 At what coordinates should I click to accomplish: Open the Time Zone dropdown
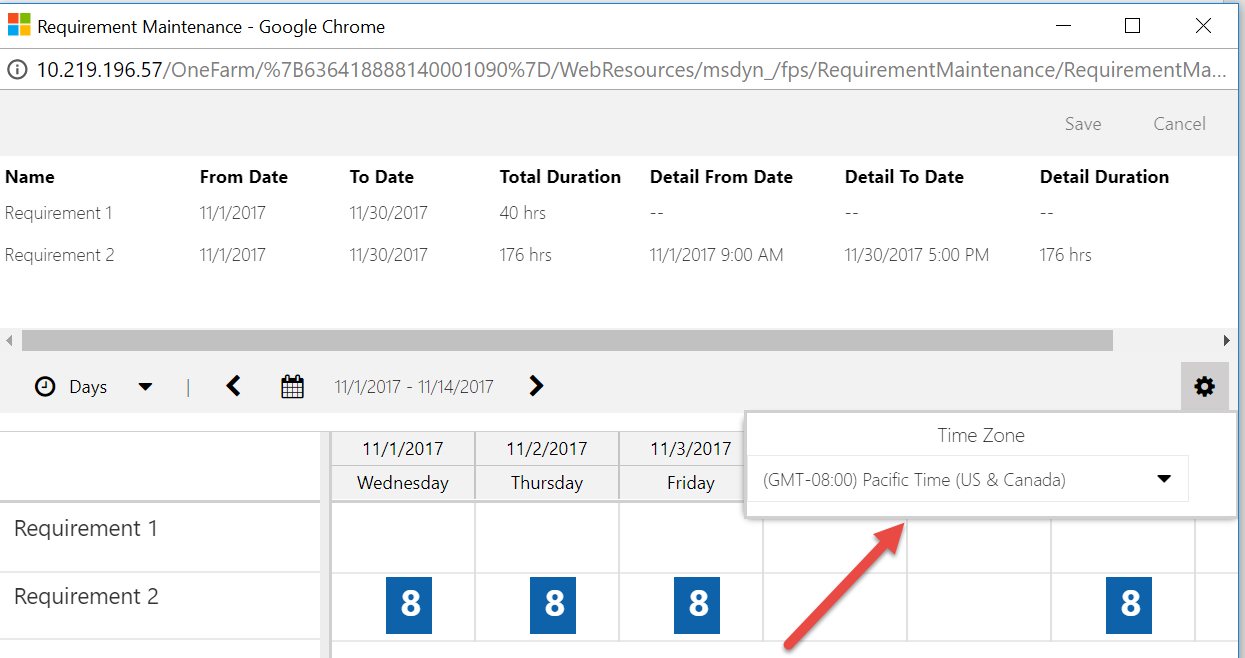coord(966,479)
